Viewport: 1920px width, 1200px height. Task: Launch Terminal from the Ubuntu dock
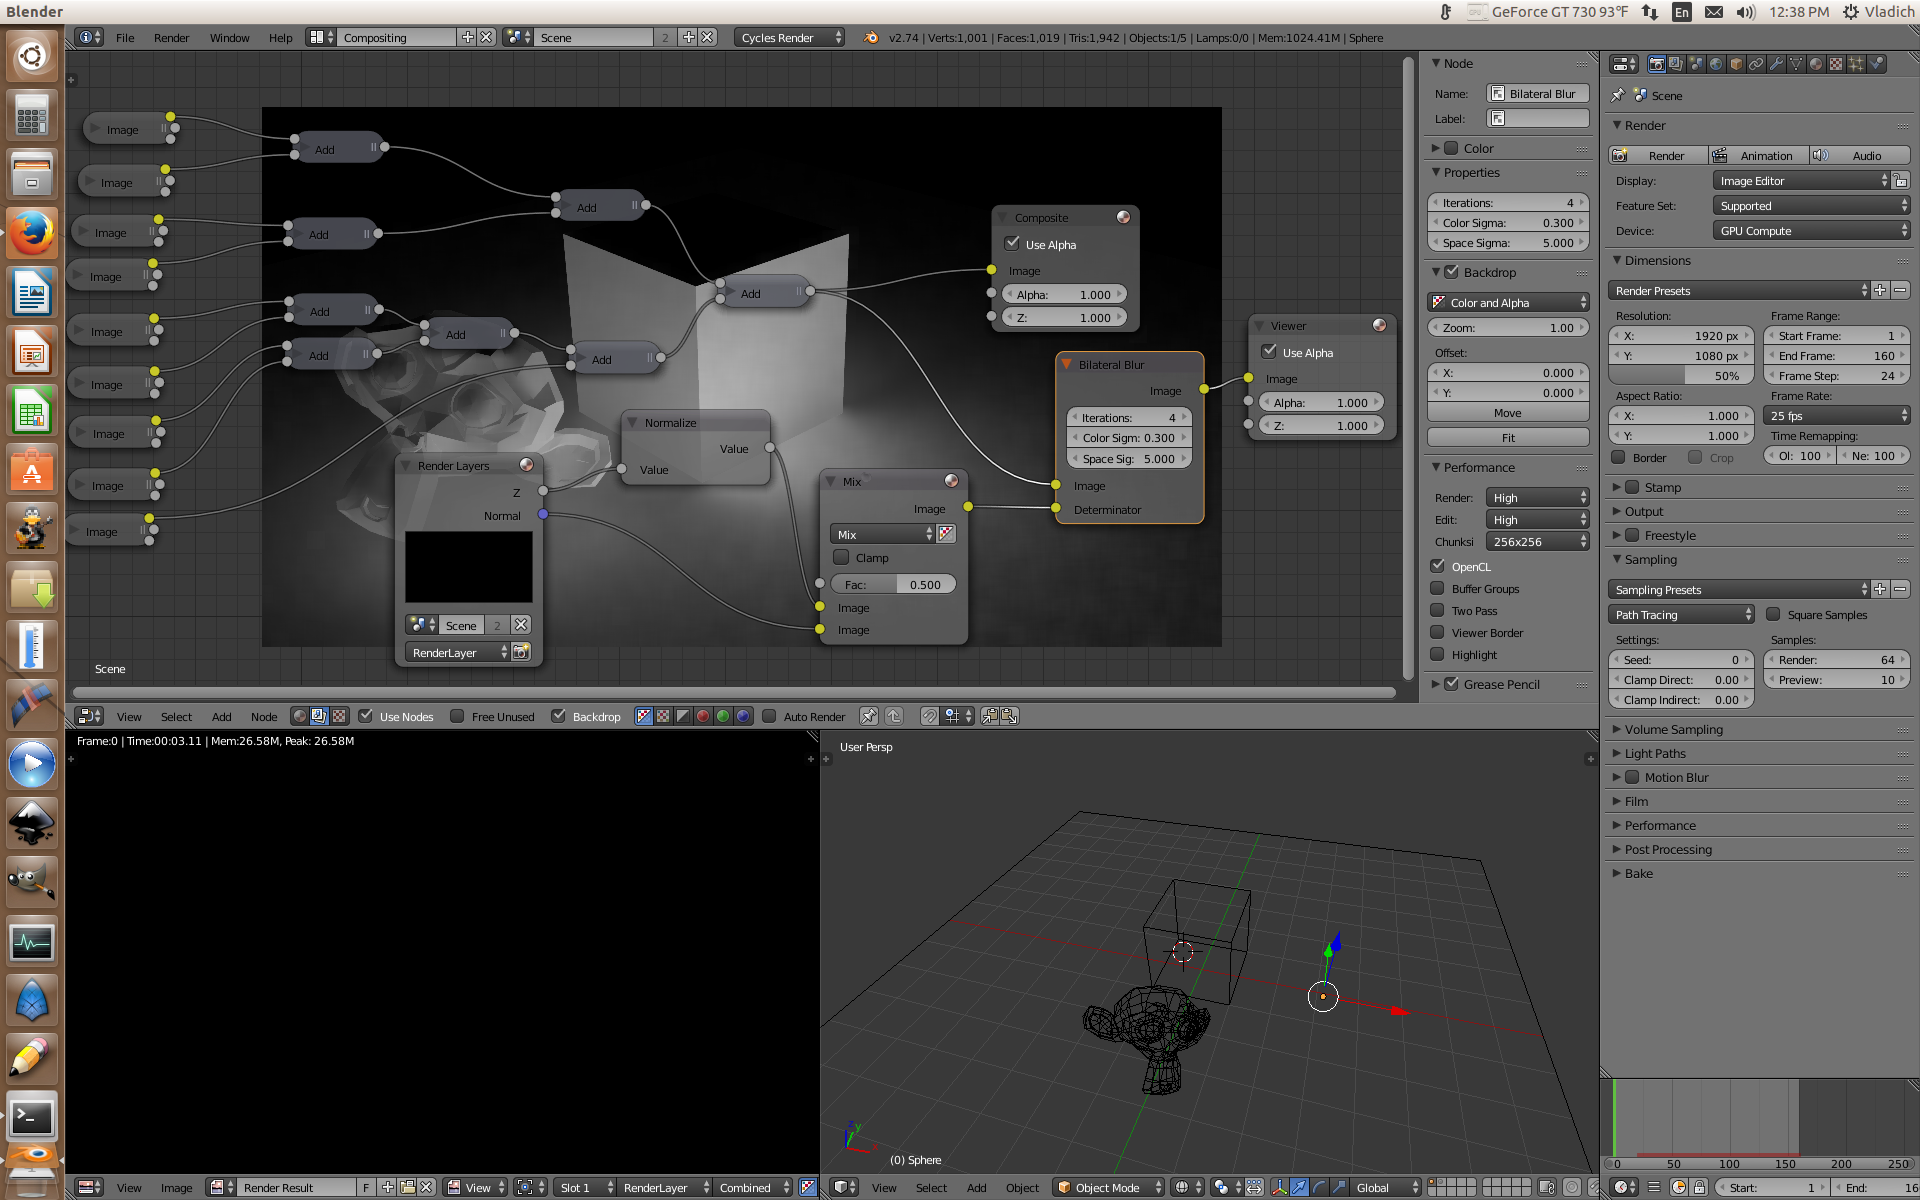click(32, 1117)
